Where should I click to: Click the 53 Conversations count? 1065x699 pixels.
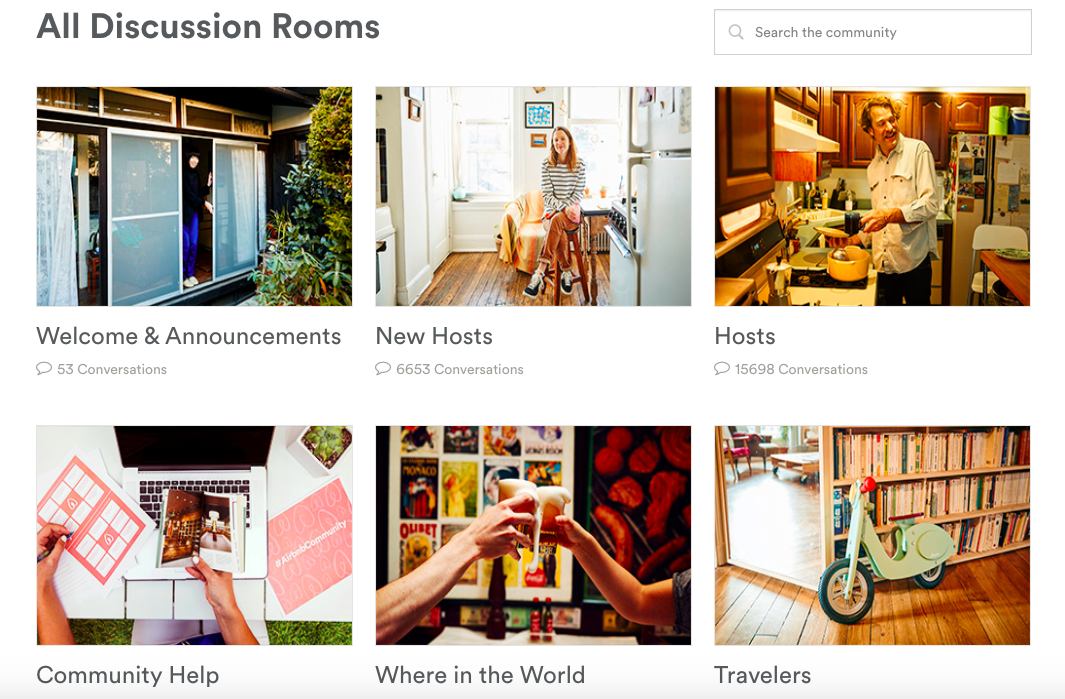(112, 369)
